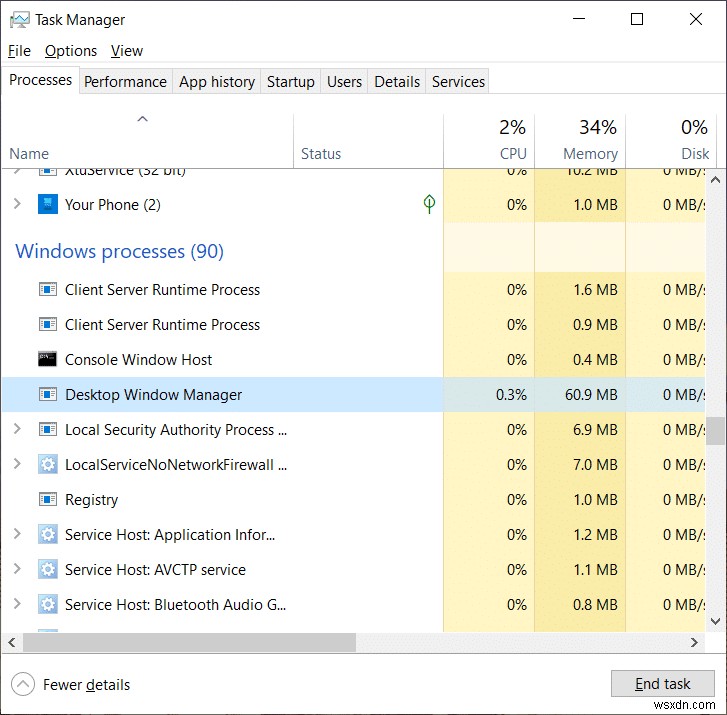Image resolution: width=727 pixels, height=715 pixels.
Task: Select the Service Host: AVCTP service name
Action: click(x=155, y=569)
